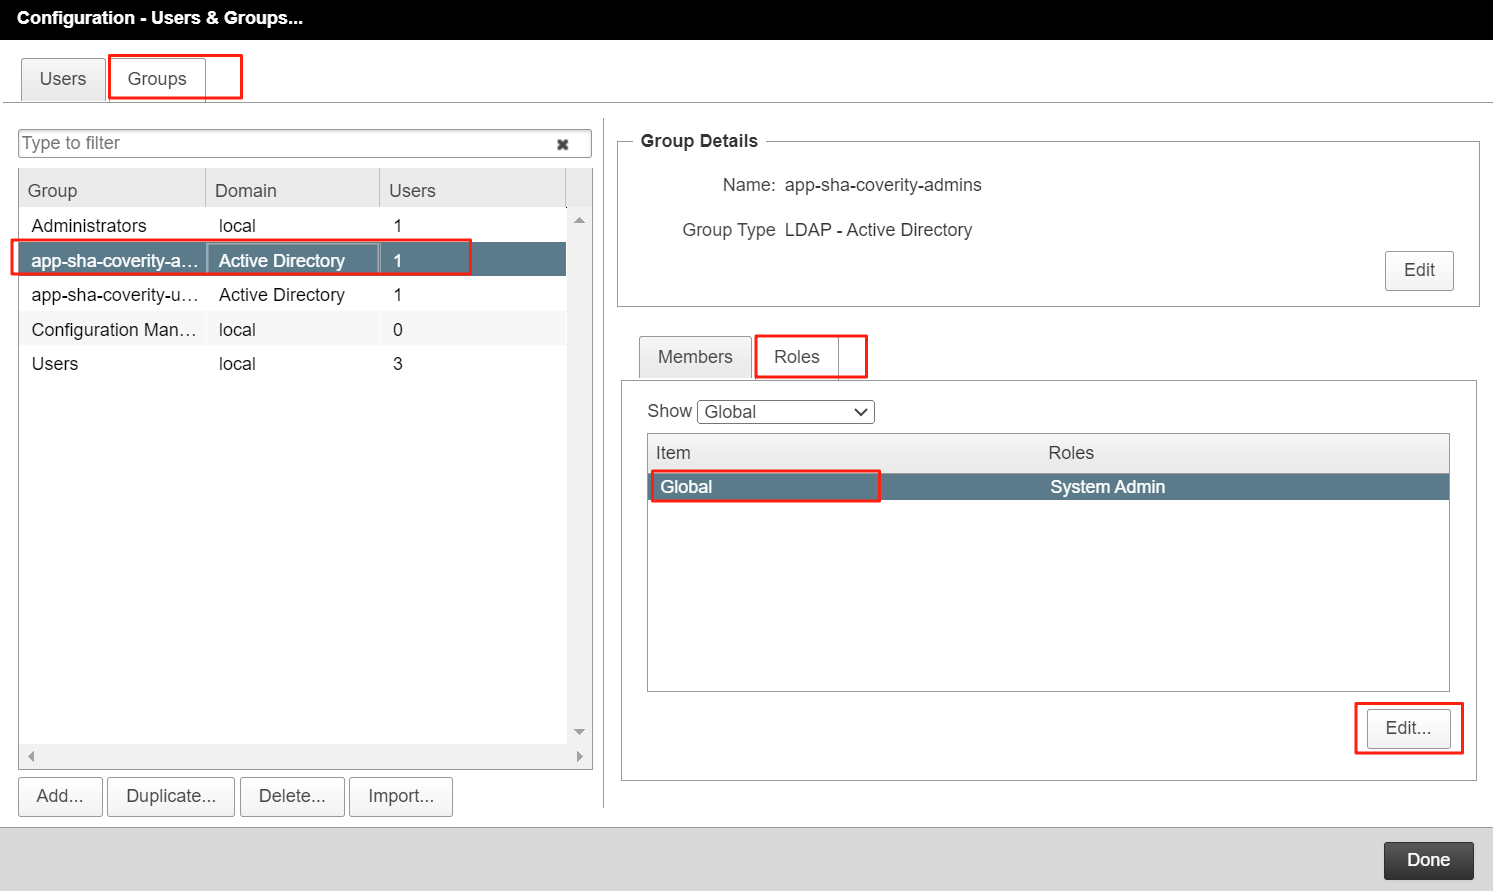The width and height of the screenshot is (1493, 891).
Task: Select the app-sha-coverity-a… group row
Action: pos(292,260)
